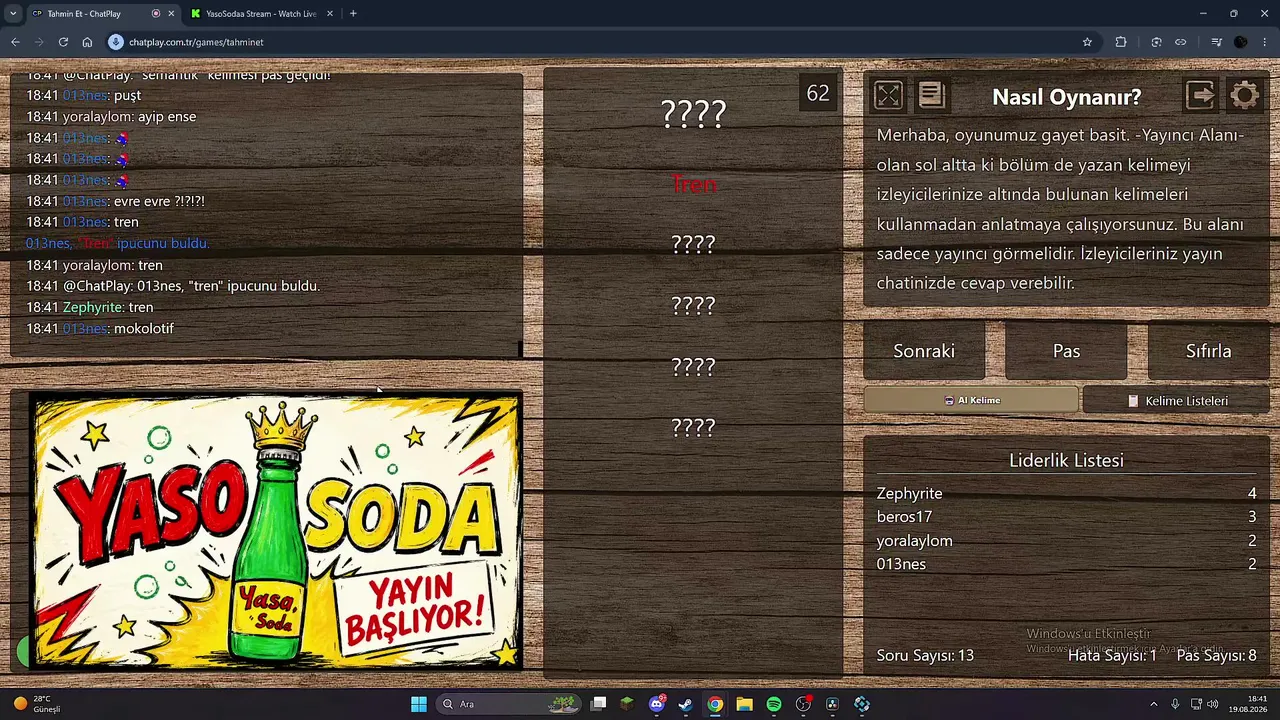Click the link extension icon in toolbar
1280x720 pixels.
[1180, 42]
